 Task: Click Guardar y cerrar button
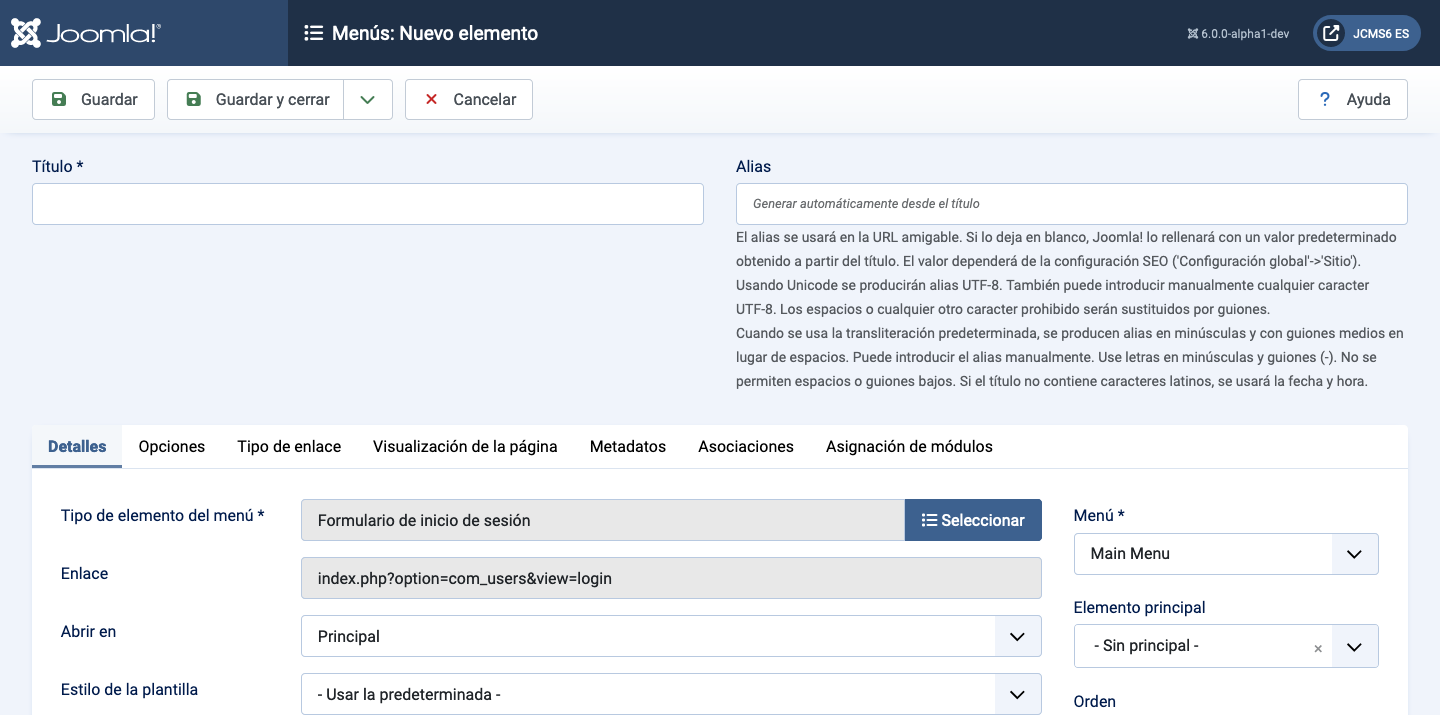click(x=255, y=99)
